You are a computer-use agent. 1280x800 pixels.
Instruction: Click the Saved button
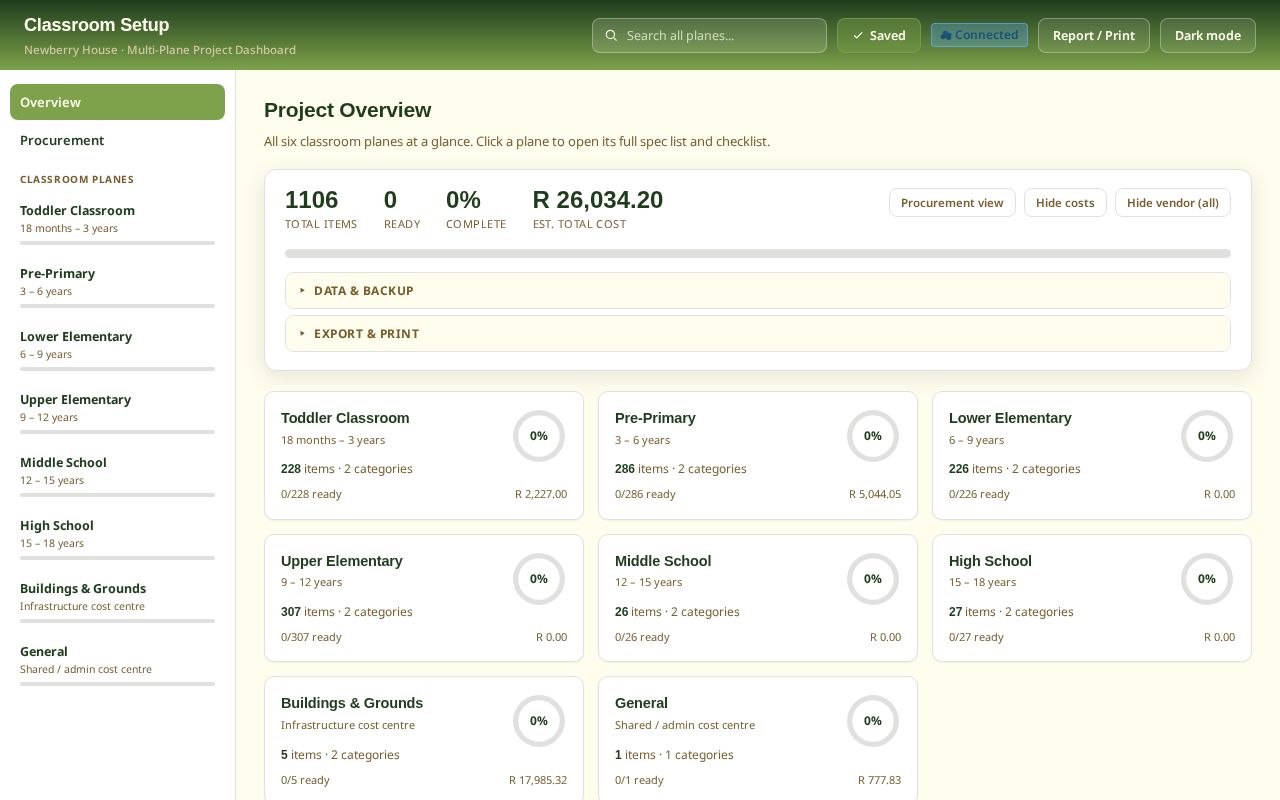(x=879, y=35)
